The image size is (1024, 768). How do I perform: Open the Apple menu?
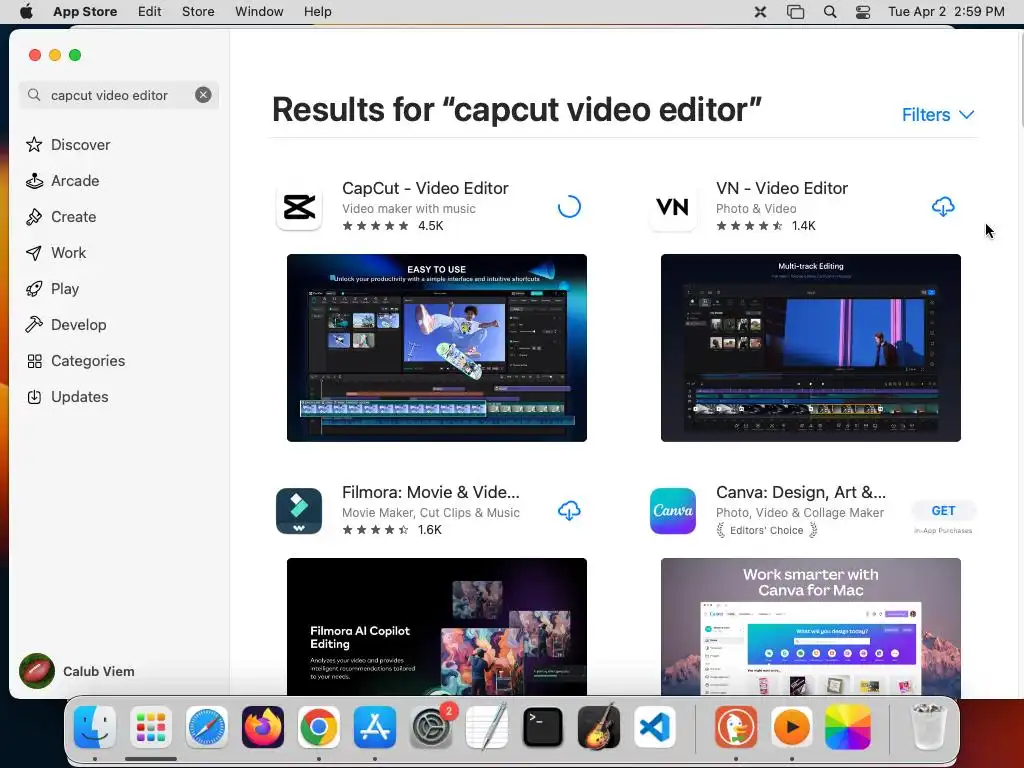pos(26,12)
